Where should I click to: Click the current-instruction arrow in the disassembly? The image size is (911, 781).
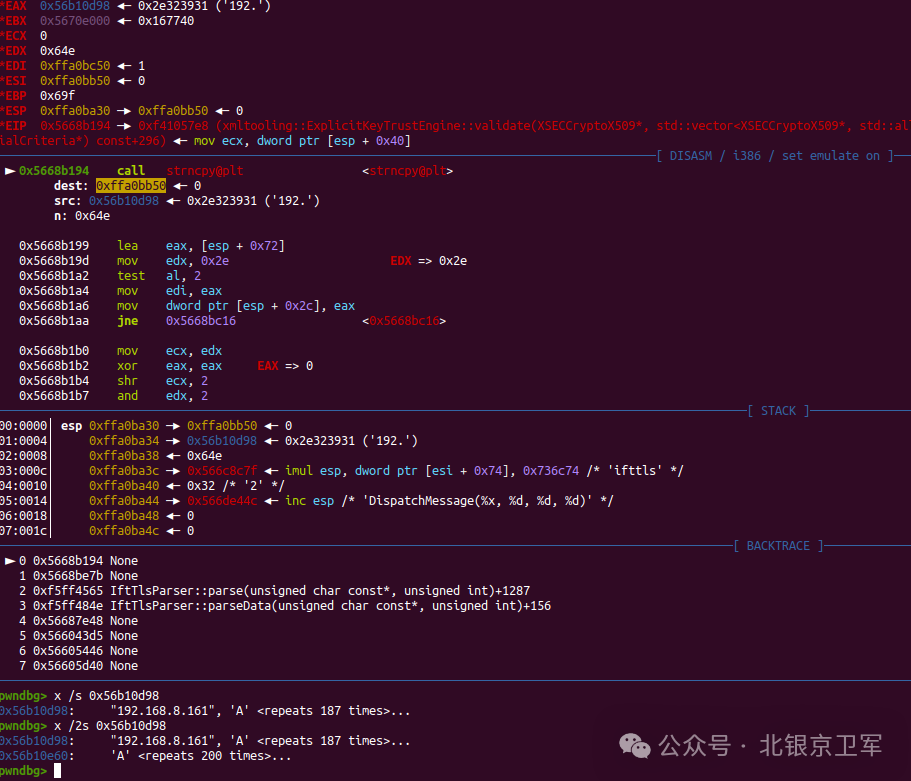[x=10, y=171]
